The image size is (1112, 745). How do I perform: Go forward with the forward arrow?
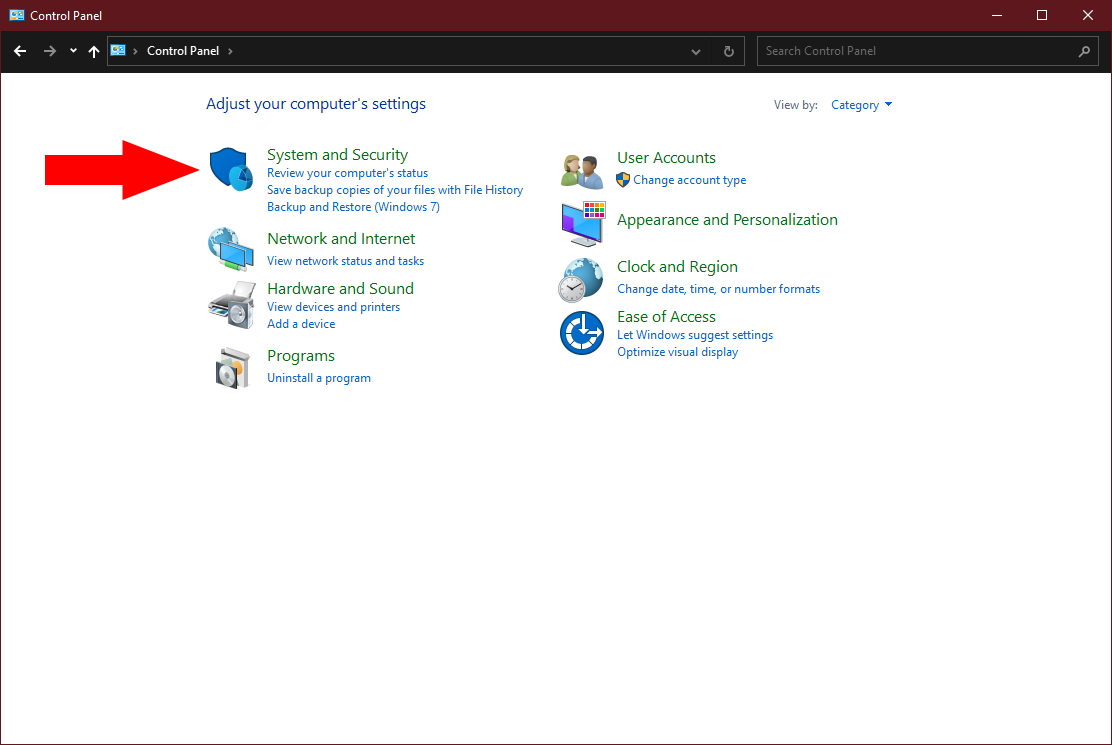click(x=49, y=51)
